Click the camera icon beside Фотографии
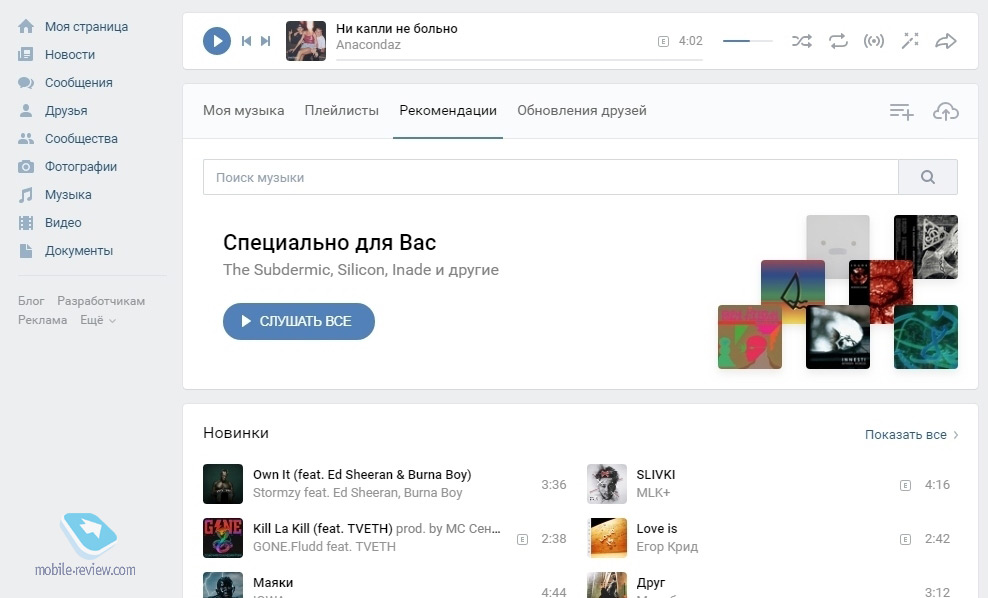The image size is (988, 598). click(26, 166)
